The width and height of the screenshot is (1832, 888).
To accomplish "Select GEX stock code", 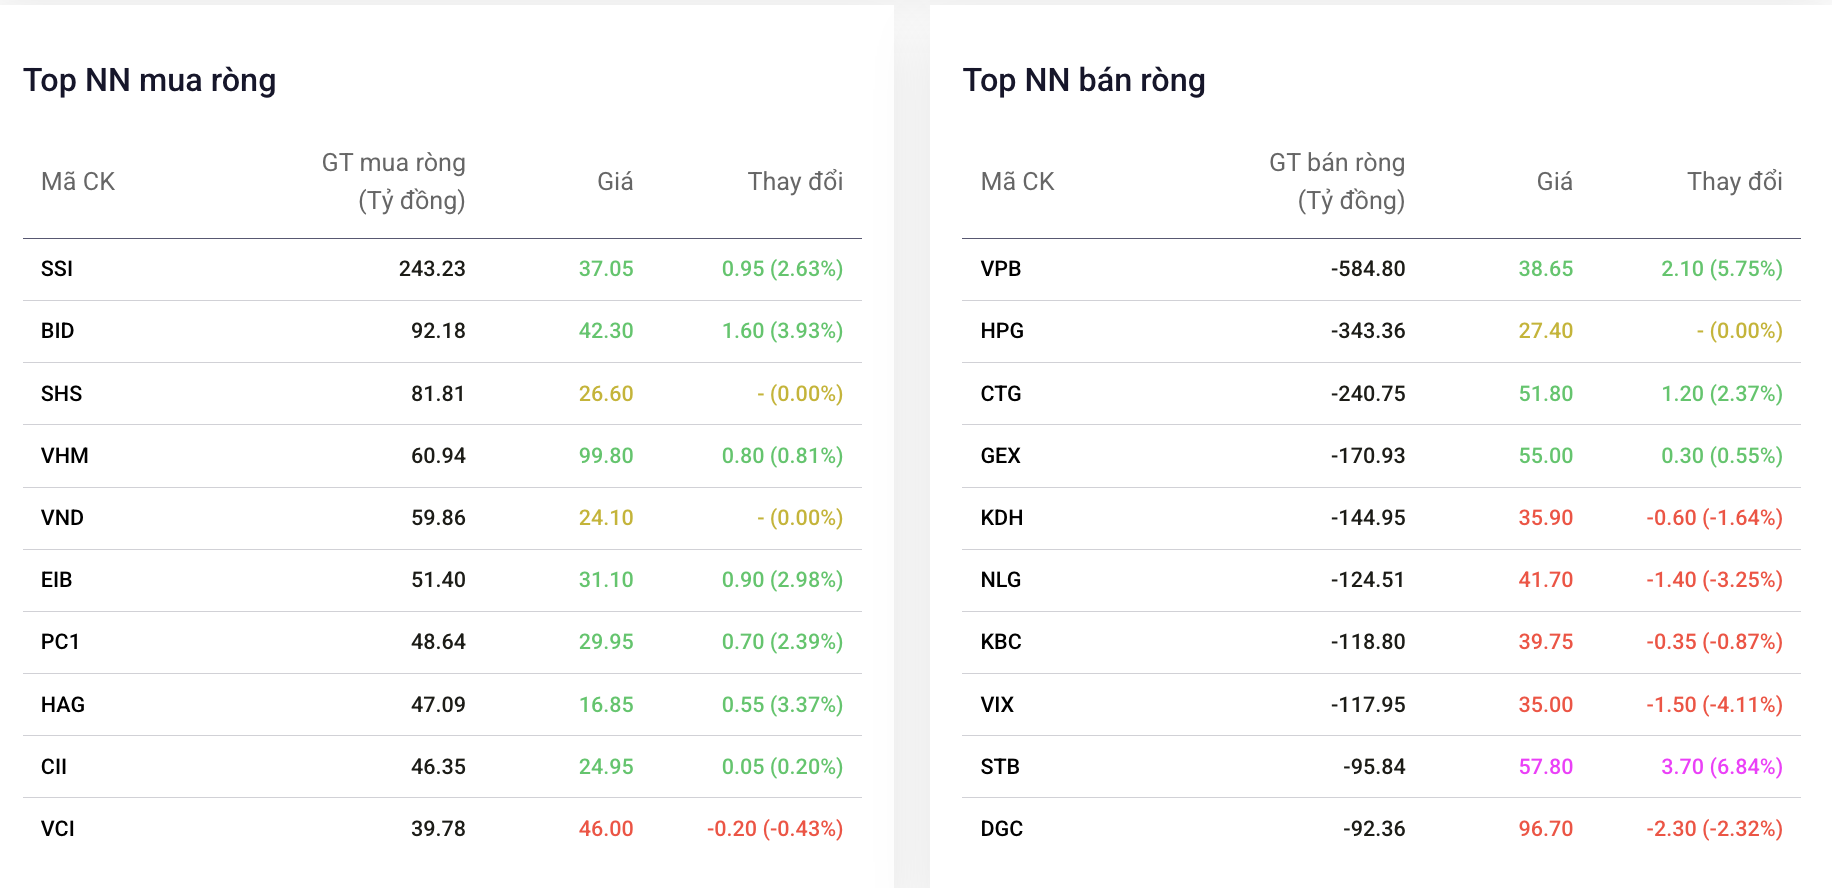I will (1001, 456).
